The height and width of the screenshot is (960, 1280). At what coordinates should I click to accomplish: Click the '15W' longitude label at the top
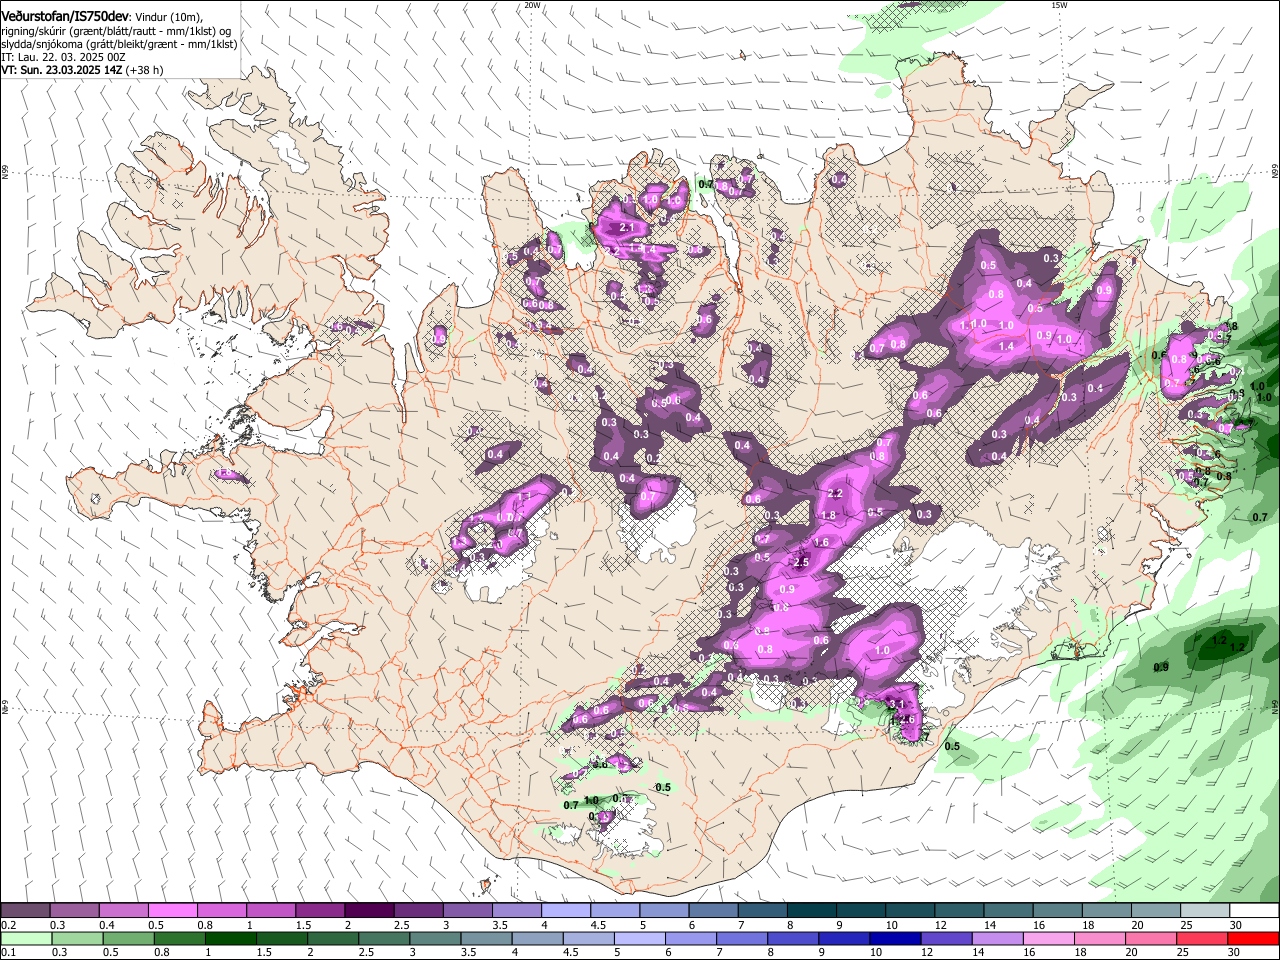click(1059, 5)
